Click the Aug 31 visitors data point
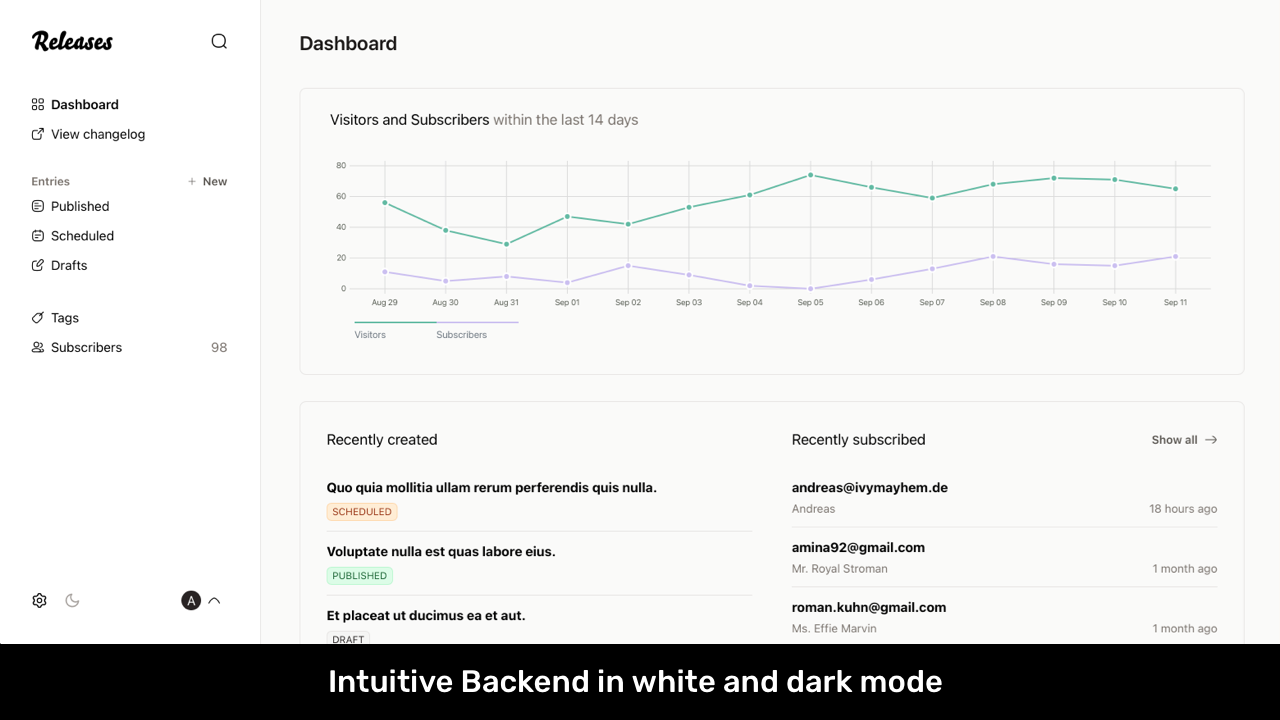1280x720 pixels. click(x=506, y=244)
